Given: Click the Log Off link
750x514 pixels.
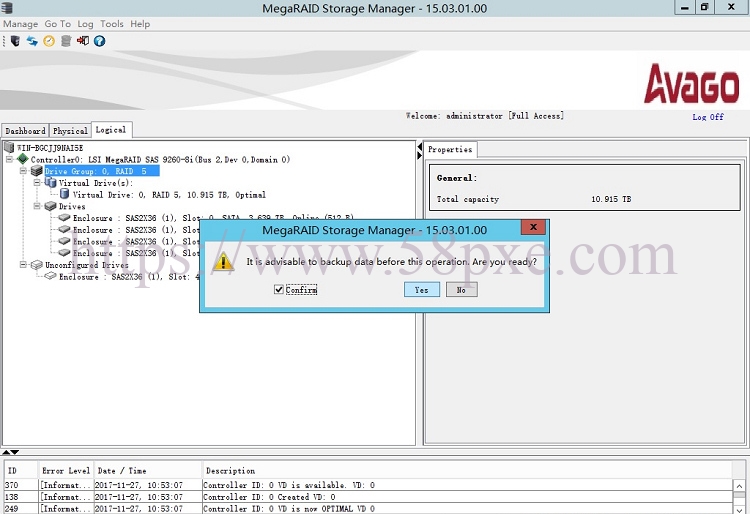Looking at the screenshot, I should tap(708, 117).
